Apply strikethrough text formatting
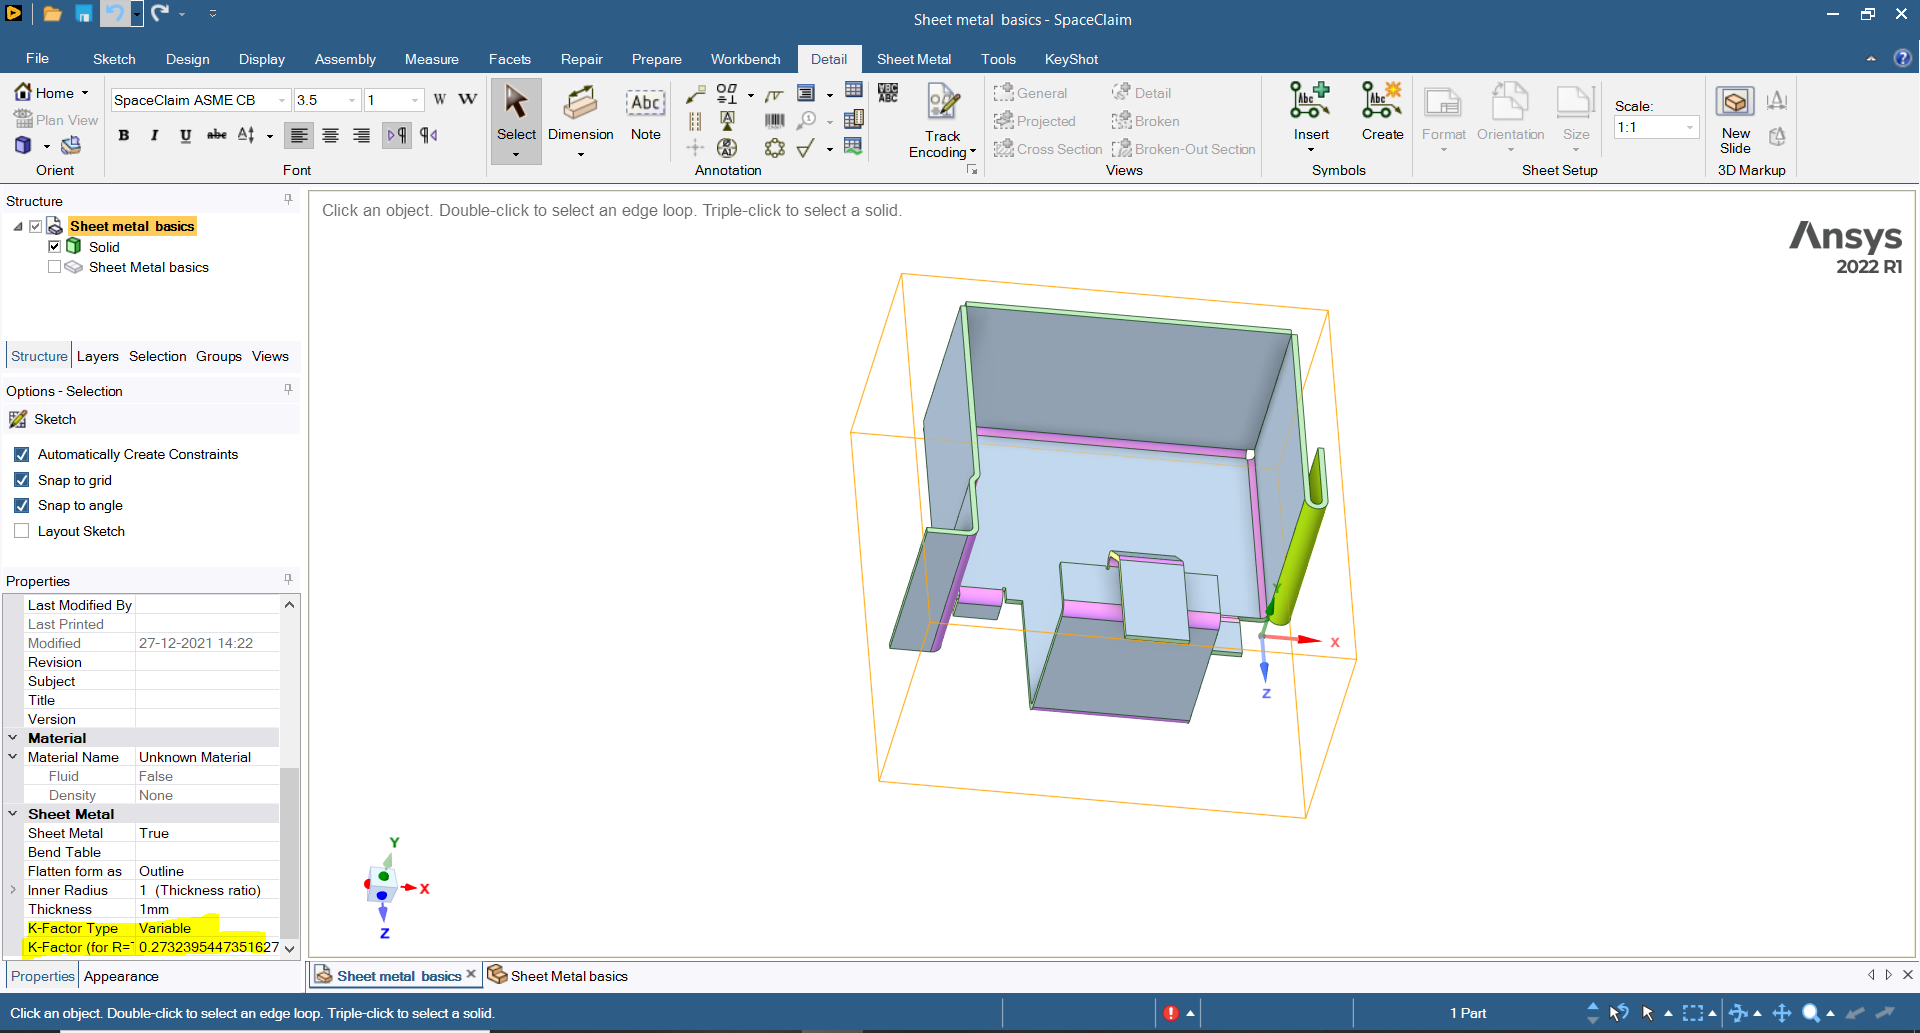The image size is (1920, 1033). (x=216, y=135)
